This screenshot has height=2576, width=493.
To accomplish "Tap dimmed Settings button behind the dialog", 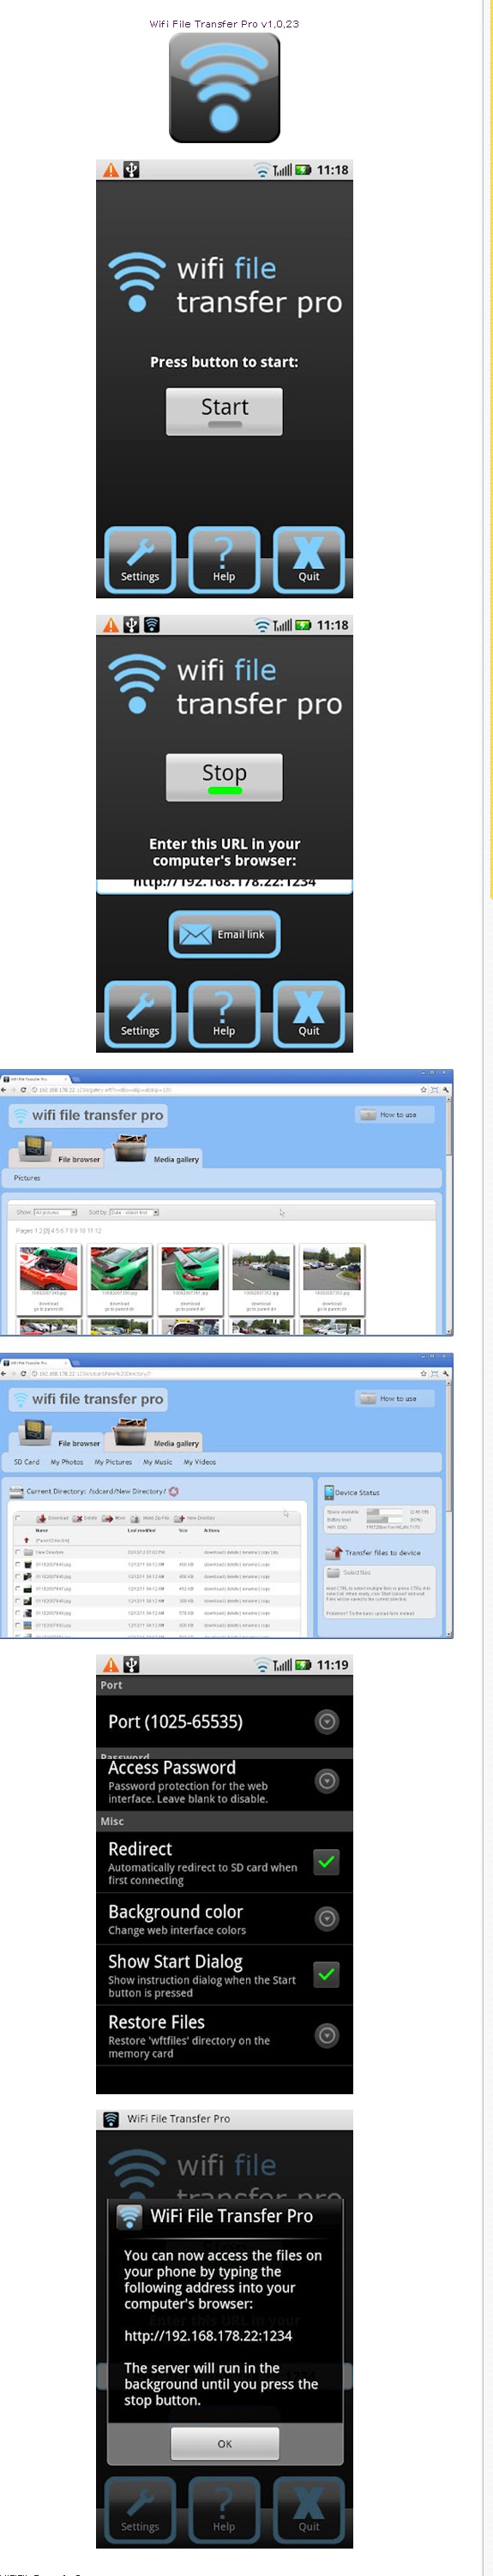I will [140, 2510].
